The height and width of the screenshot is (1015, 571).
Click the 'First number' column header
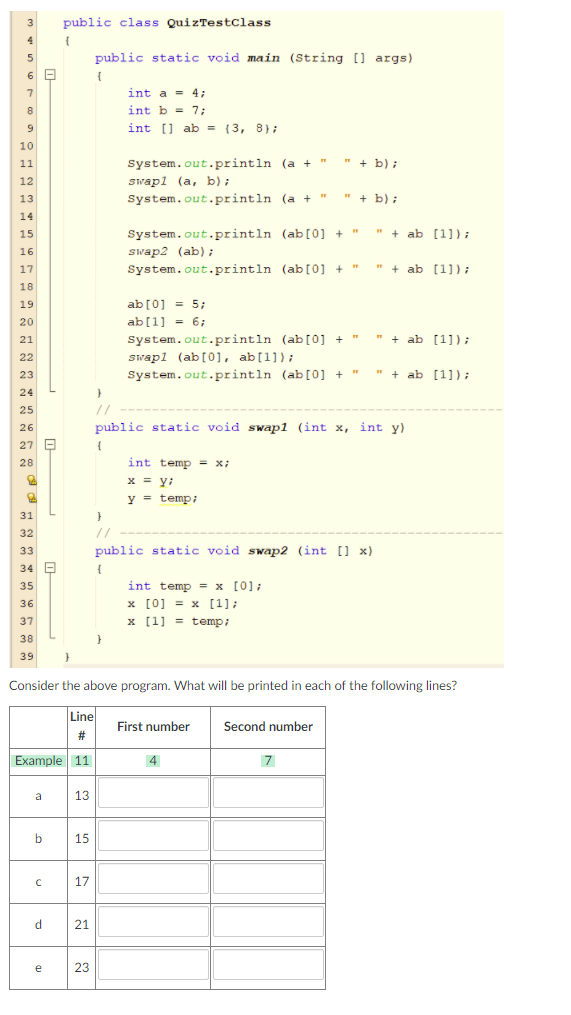(153, 727)
